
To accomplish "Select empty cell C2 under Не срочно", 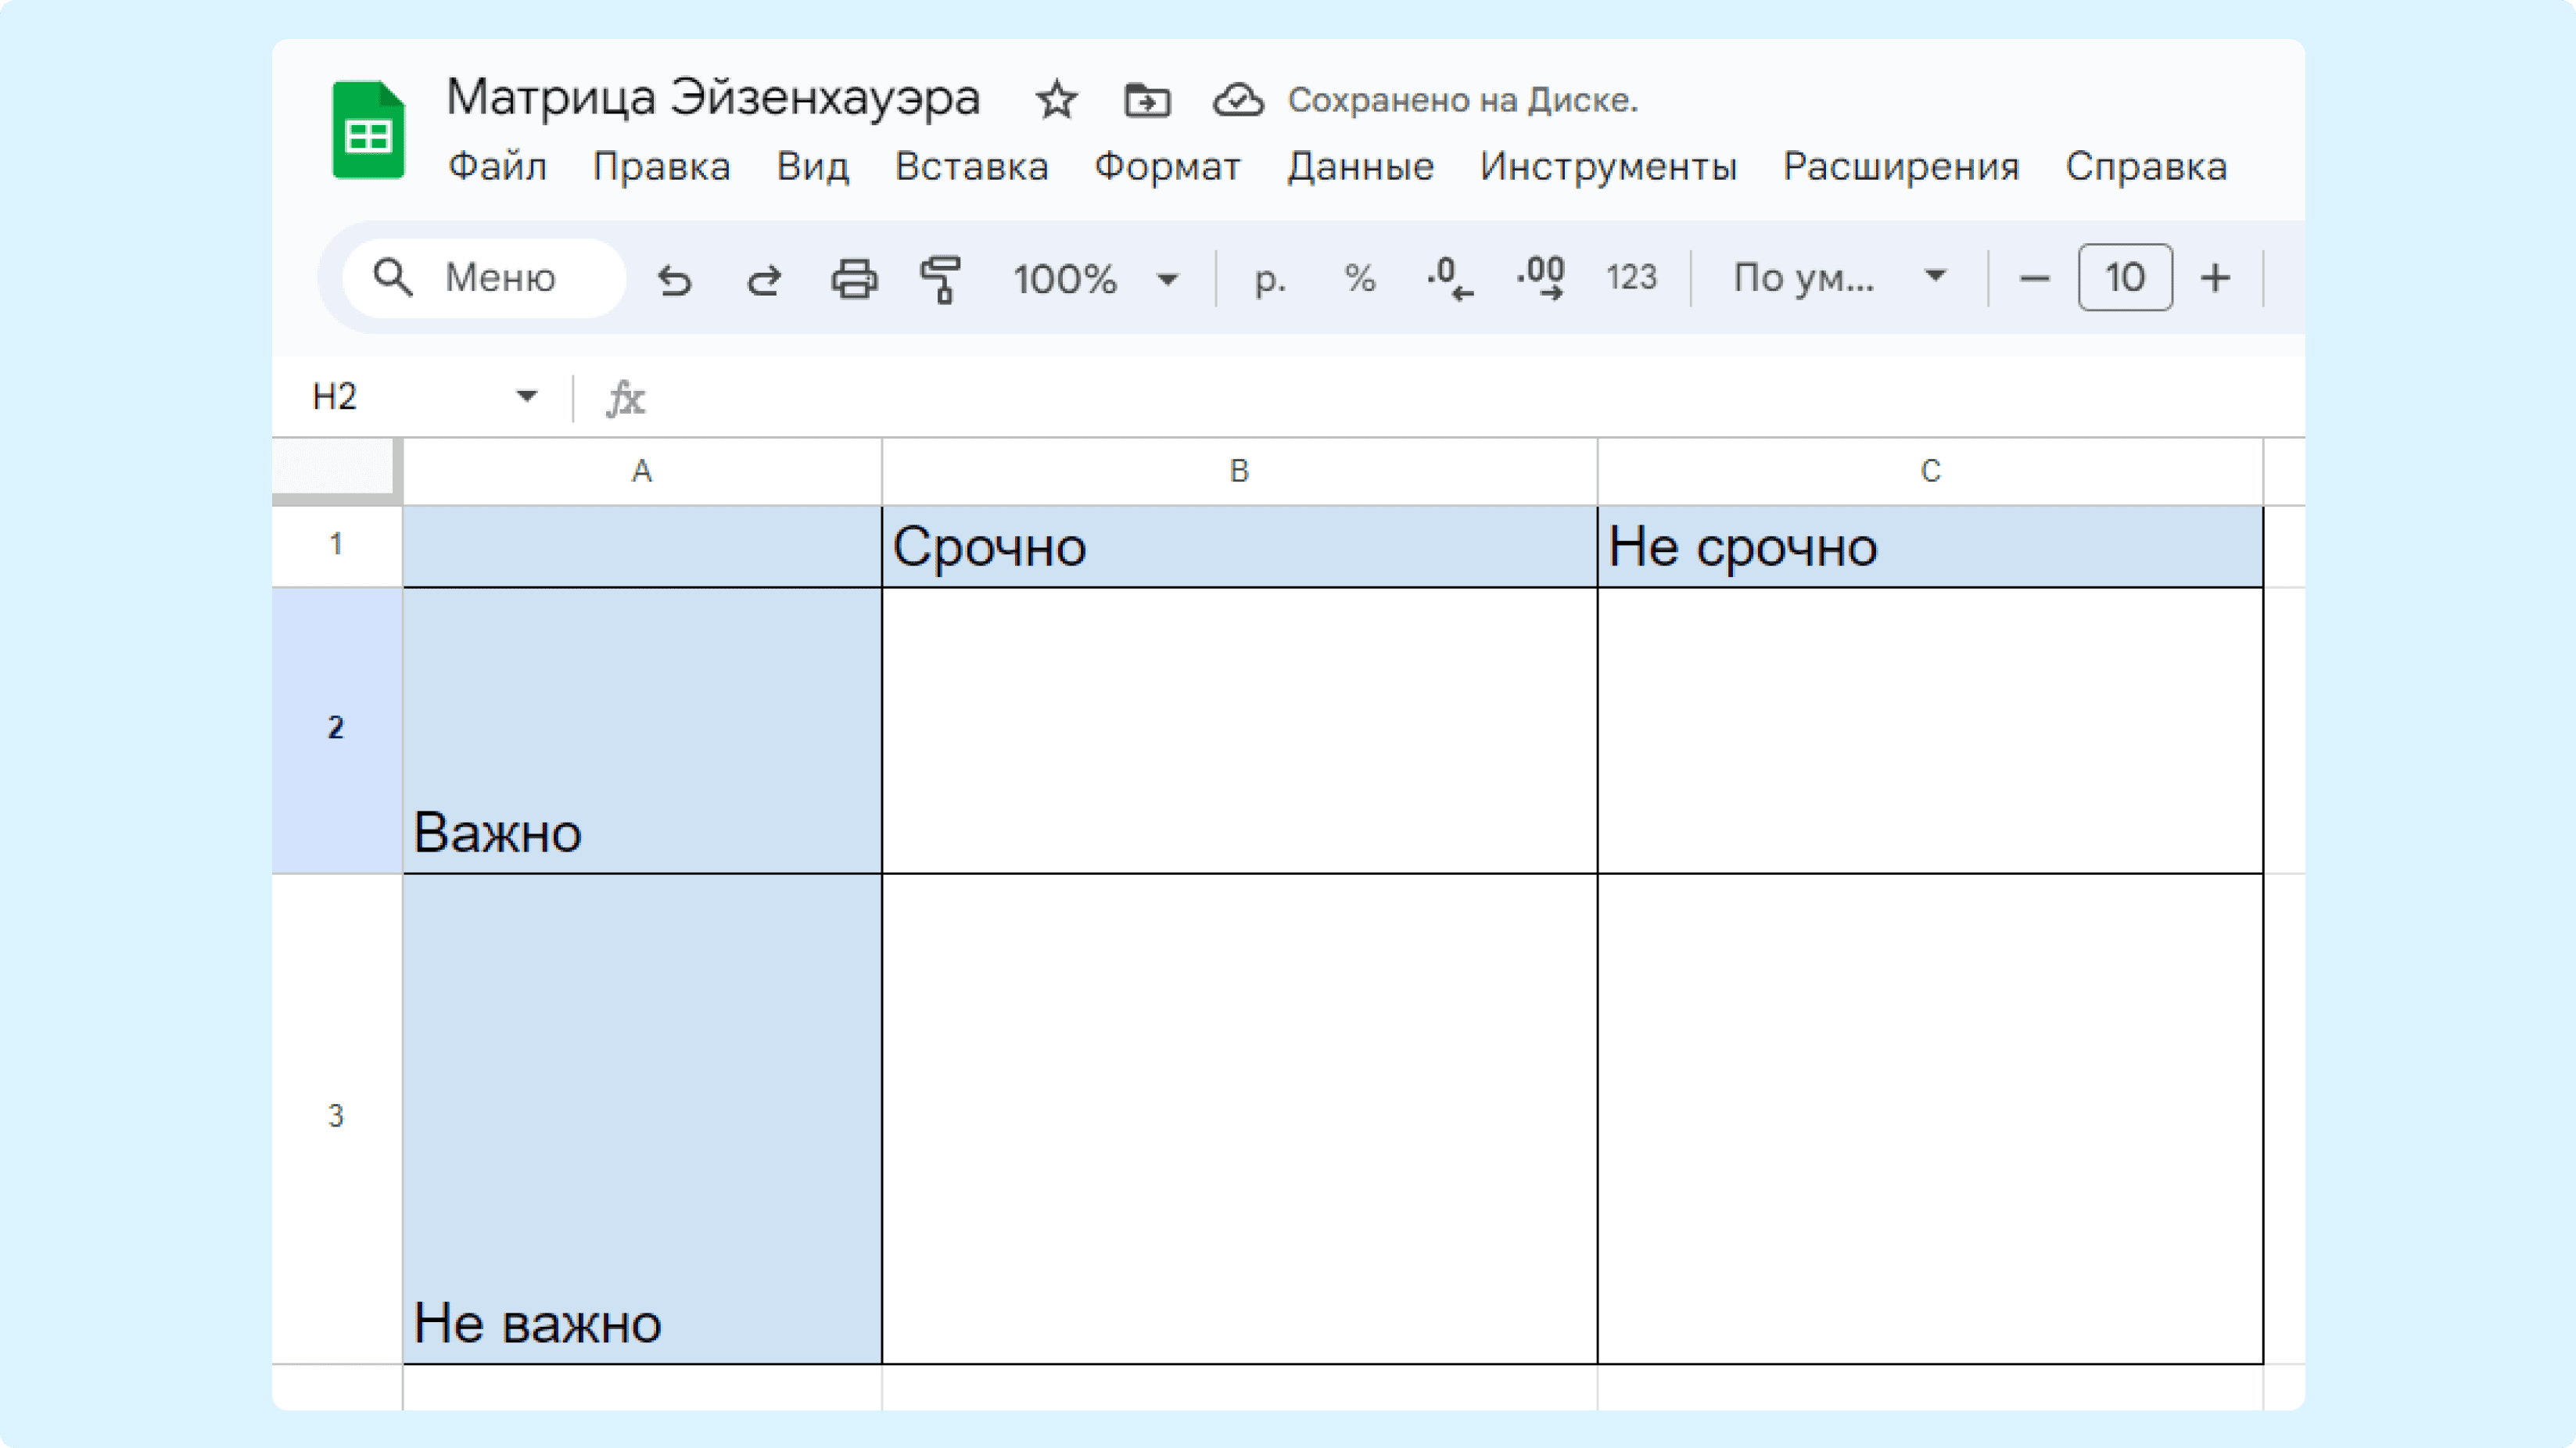I will pyautogui.click(x=1930, y=730).
